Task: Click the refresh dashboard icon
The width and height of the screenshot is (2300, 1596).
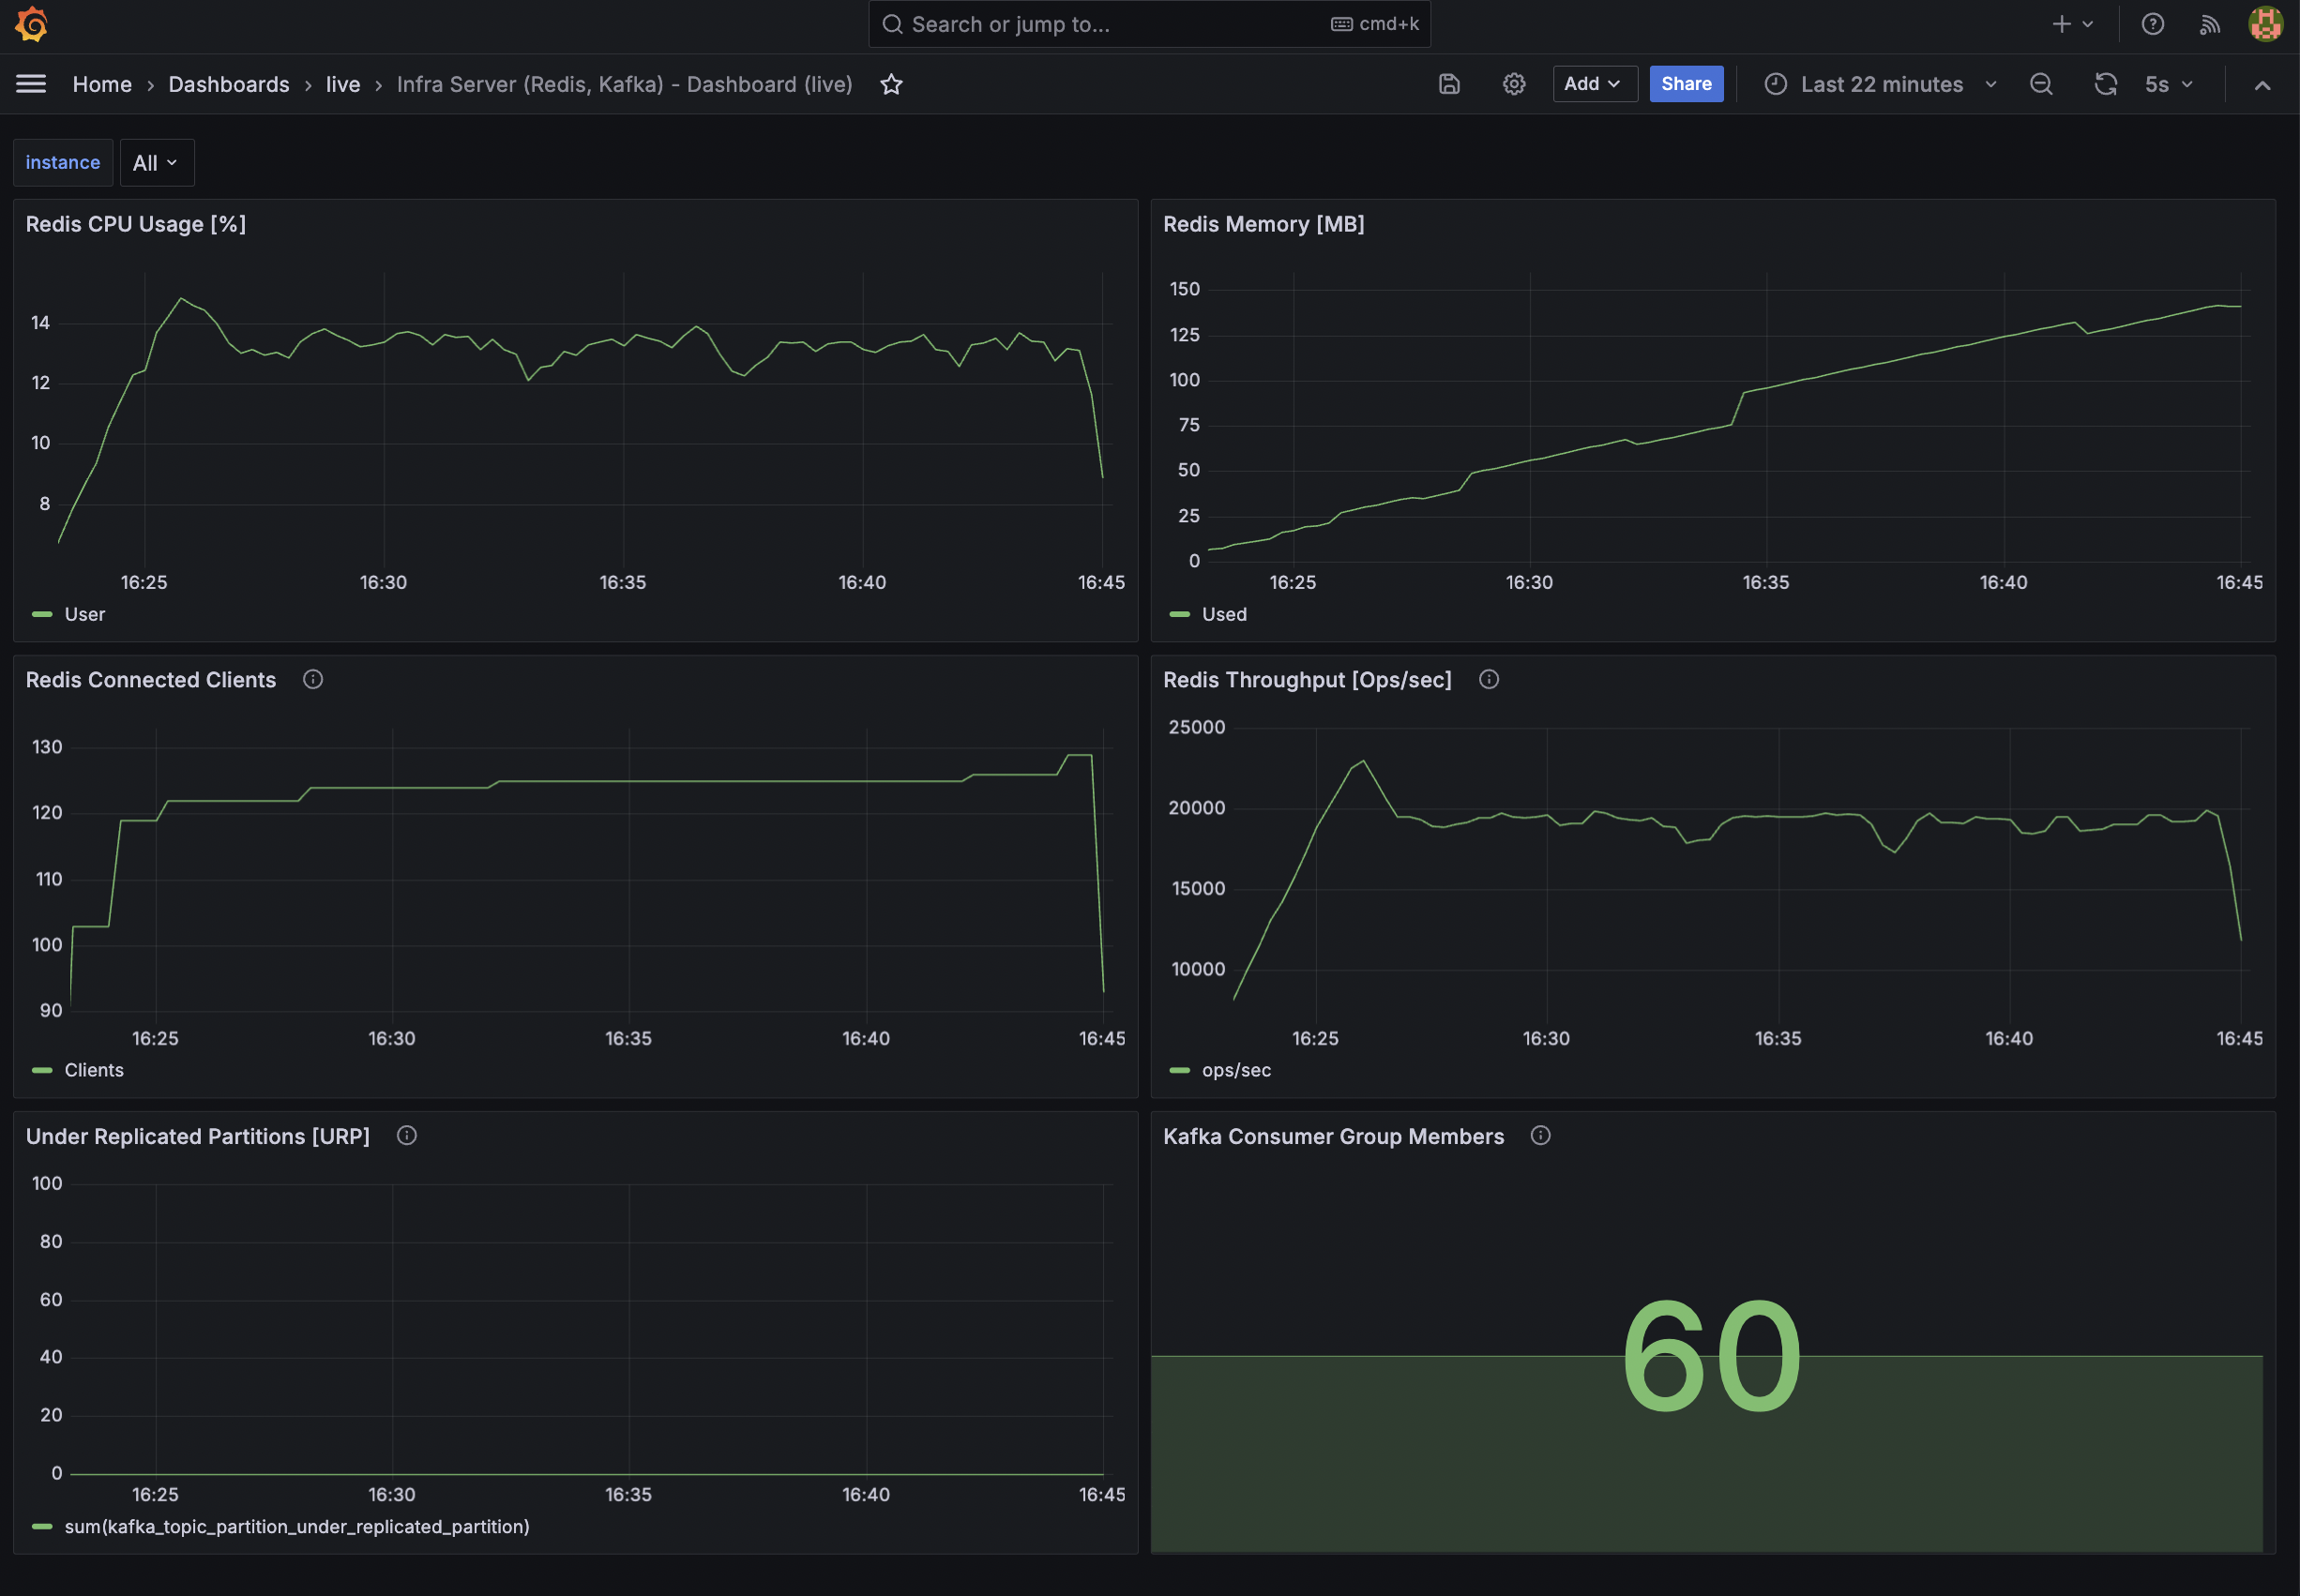Action: 2105,84
